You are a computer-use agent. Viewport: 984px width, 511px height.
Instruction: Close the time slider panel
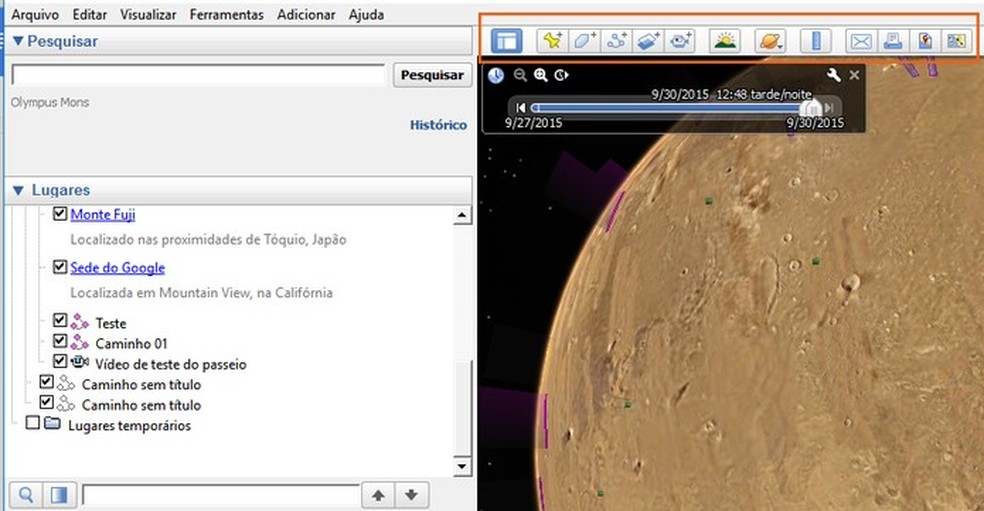coord(854,75)
